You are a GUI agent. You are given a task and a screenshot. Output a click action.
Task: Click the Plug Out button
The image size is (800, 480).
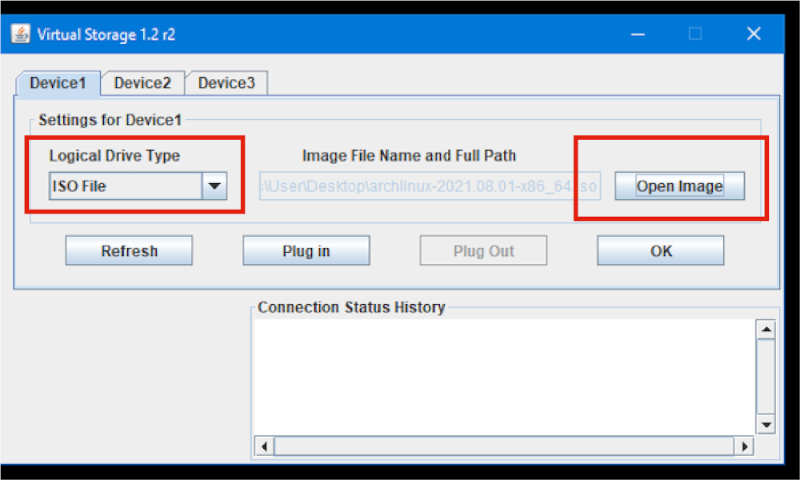coord(483,251)
